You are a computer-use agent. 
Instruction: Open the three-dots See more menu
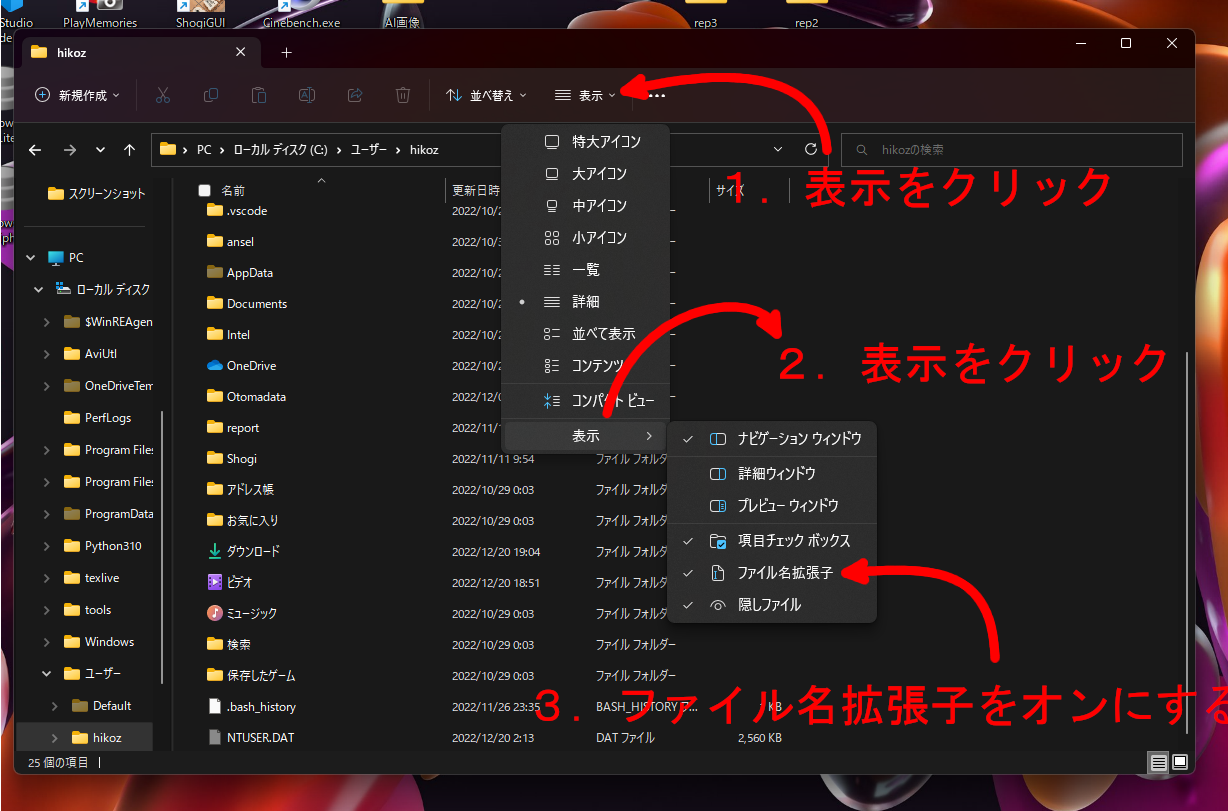tap(657, 96)
